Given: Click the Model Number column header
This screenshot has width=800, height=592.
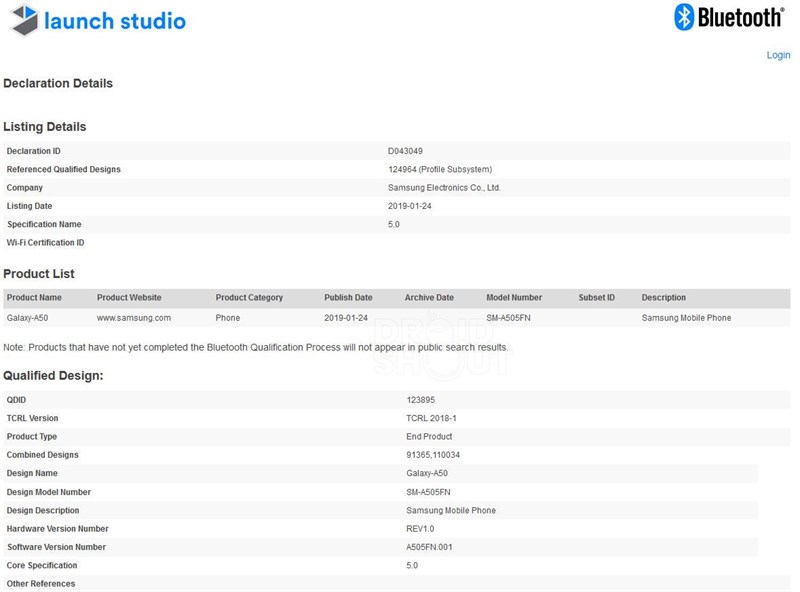Looking at the screenshot, I should click(514, 298).
